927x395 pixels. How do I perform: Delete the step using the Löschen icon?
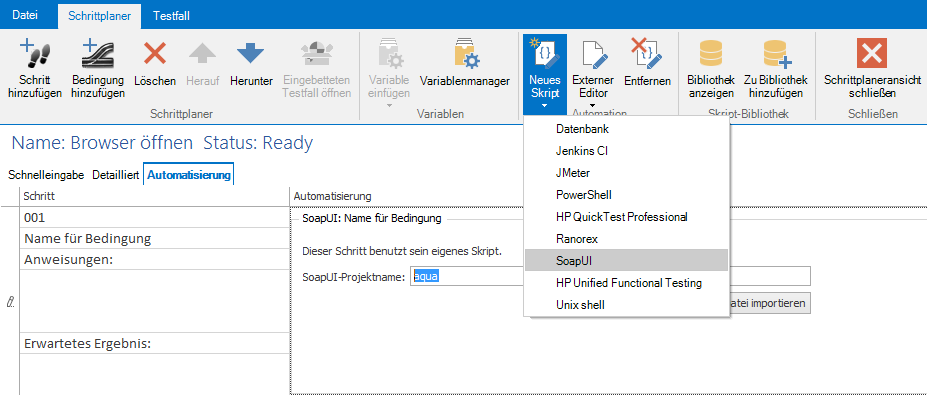tap(155, 53)
